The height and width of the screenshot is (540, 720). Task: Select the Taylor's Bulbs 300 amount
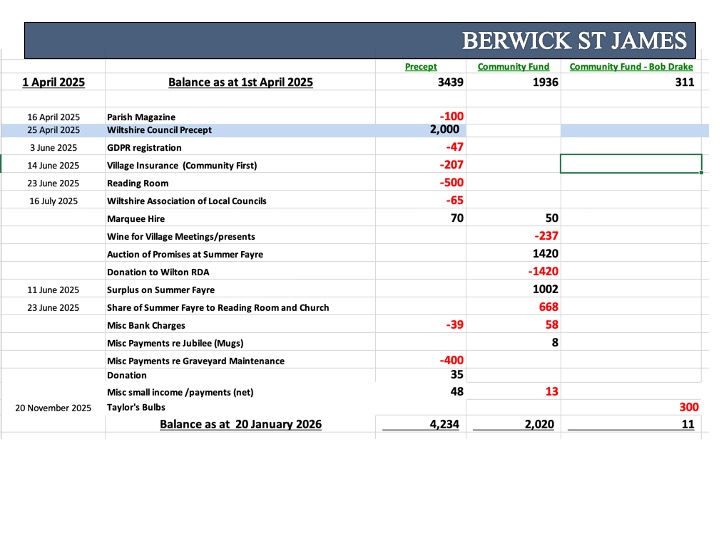pyautogui.click(x=686, y=407)
